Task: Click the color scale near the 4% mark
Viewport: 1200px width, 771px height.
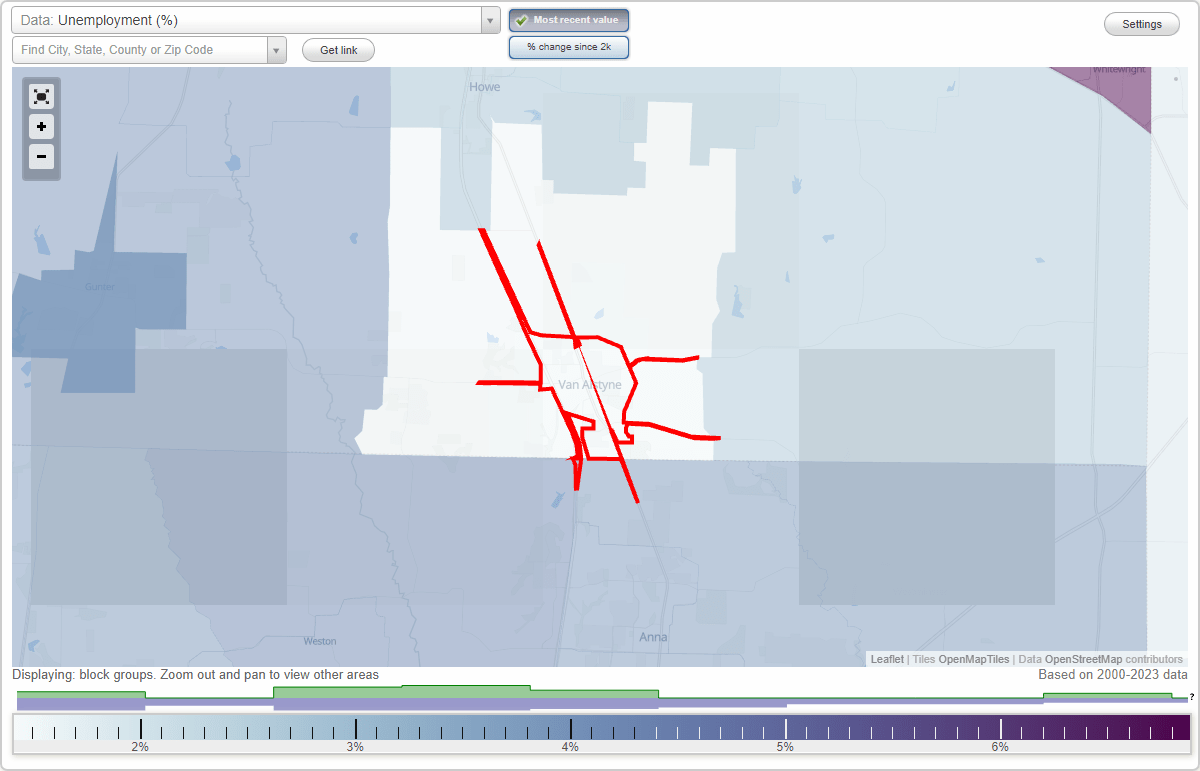Action: click(x=570, y=729)
